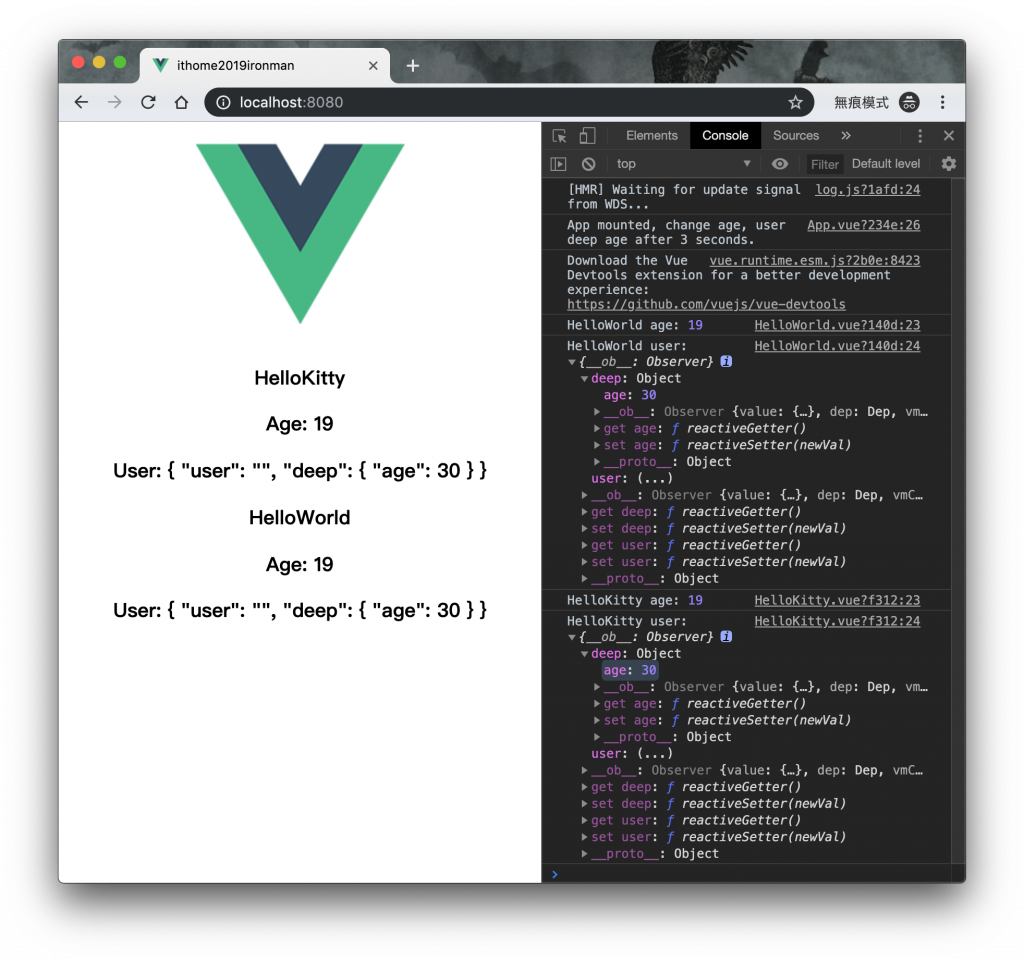
Task: Open HelloWorld.vue?140d:24 source link
Action: tap(837, 346)
